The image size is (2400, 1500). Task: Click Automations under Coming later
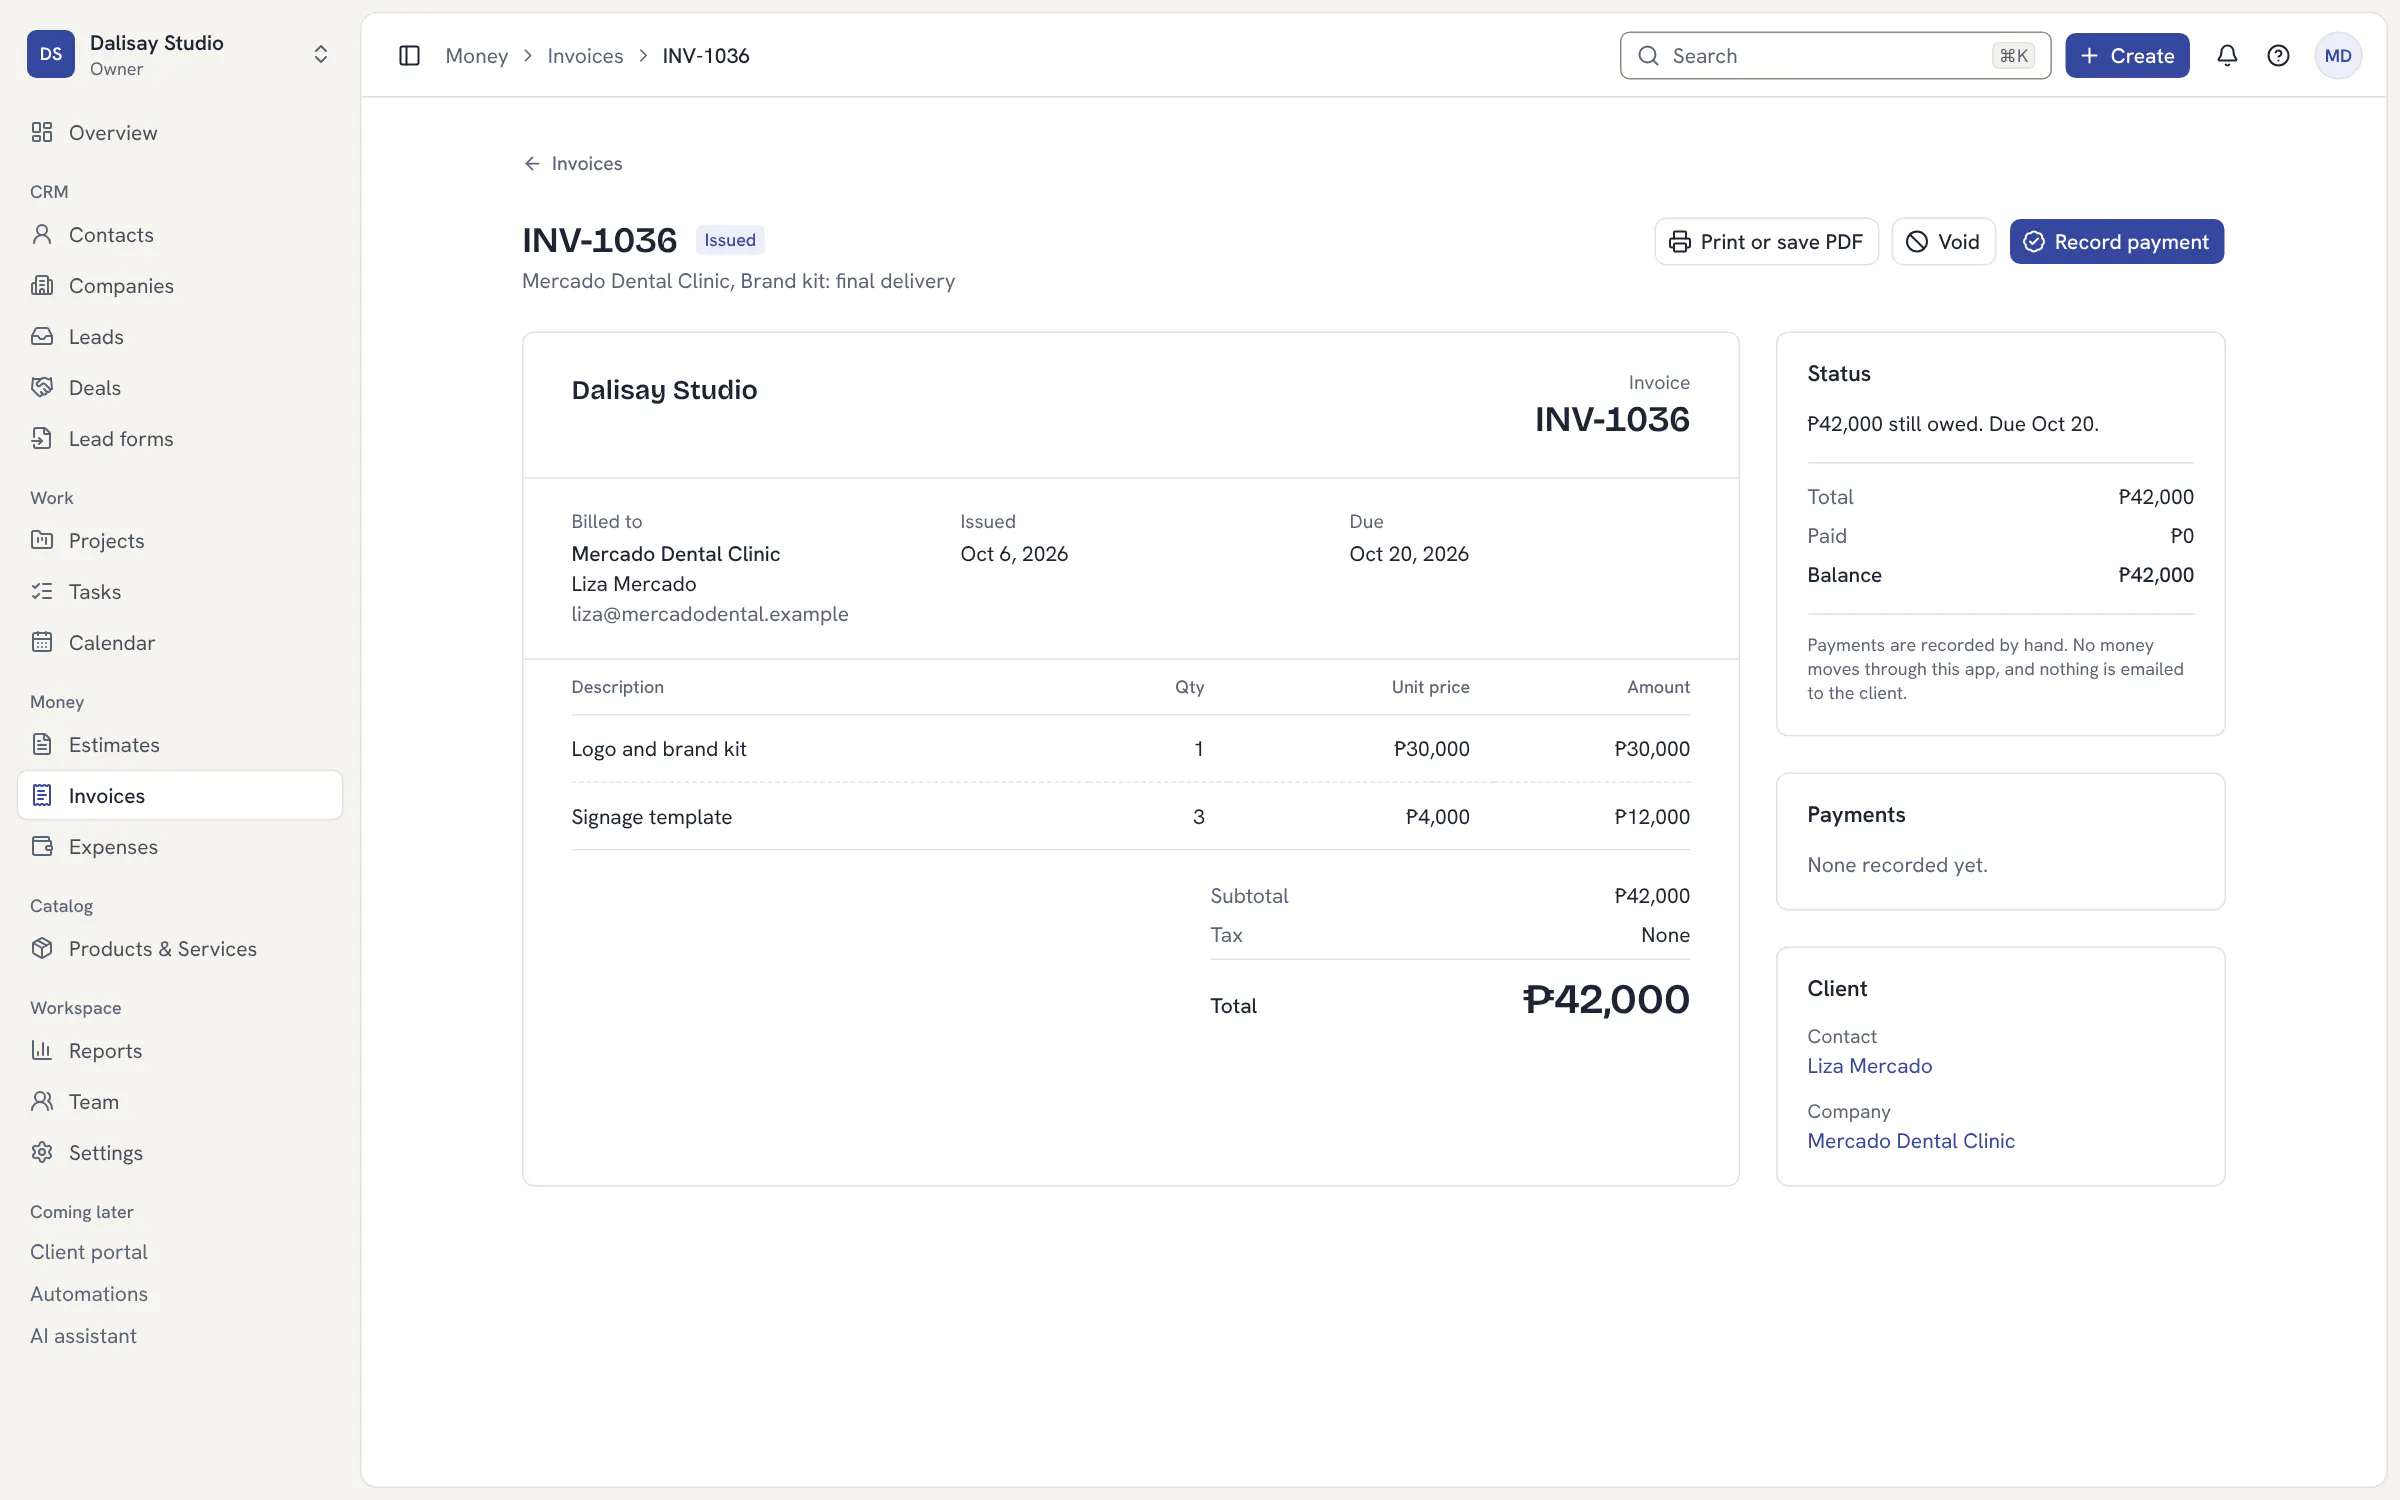(89, 1294)
